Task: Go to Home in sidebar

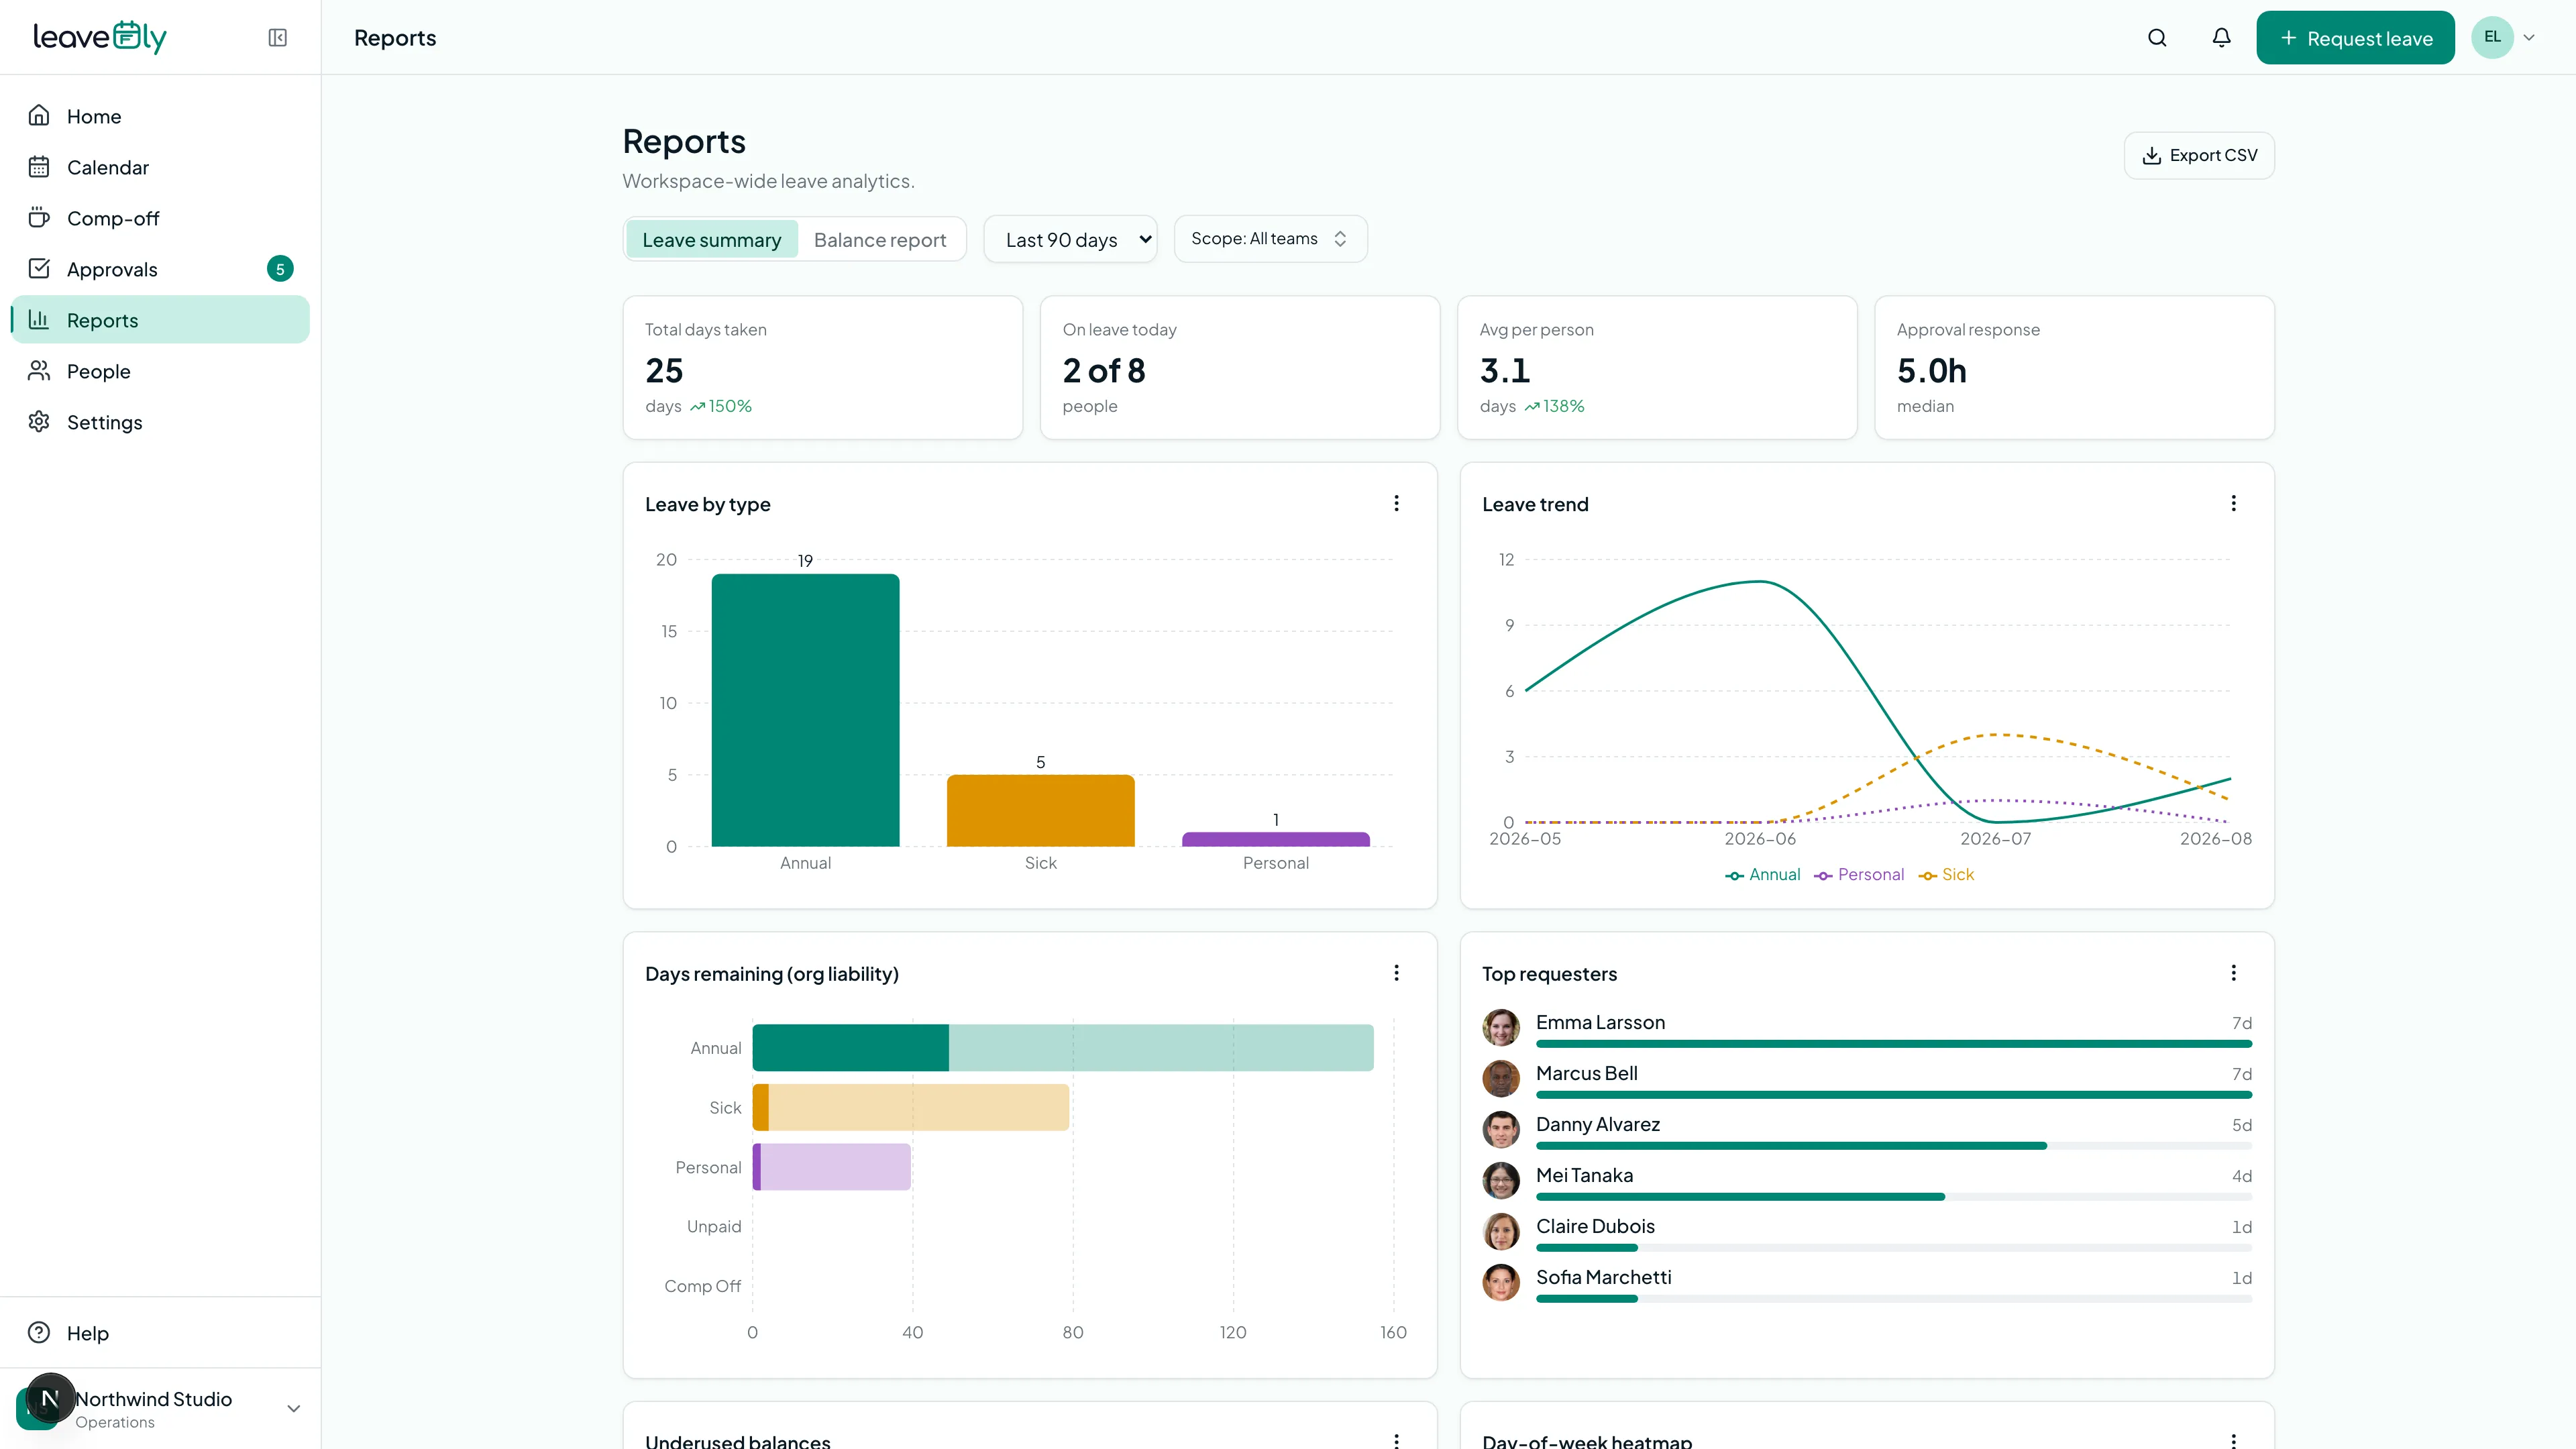Action: 160,116
